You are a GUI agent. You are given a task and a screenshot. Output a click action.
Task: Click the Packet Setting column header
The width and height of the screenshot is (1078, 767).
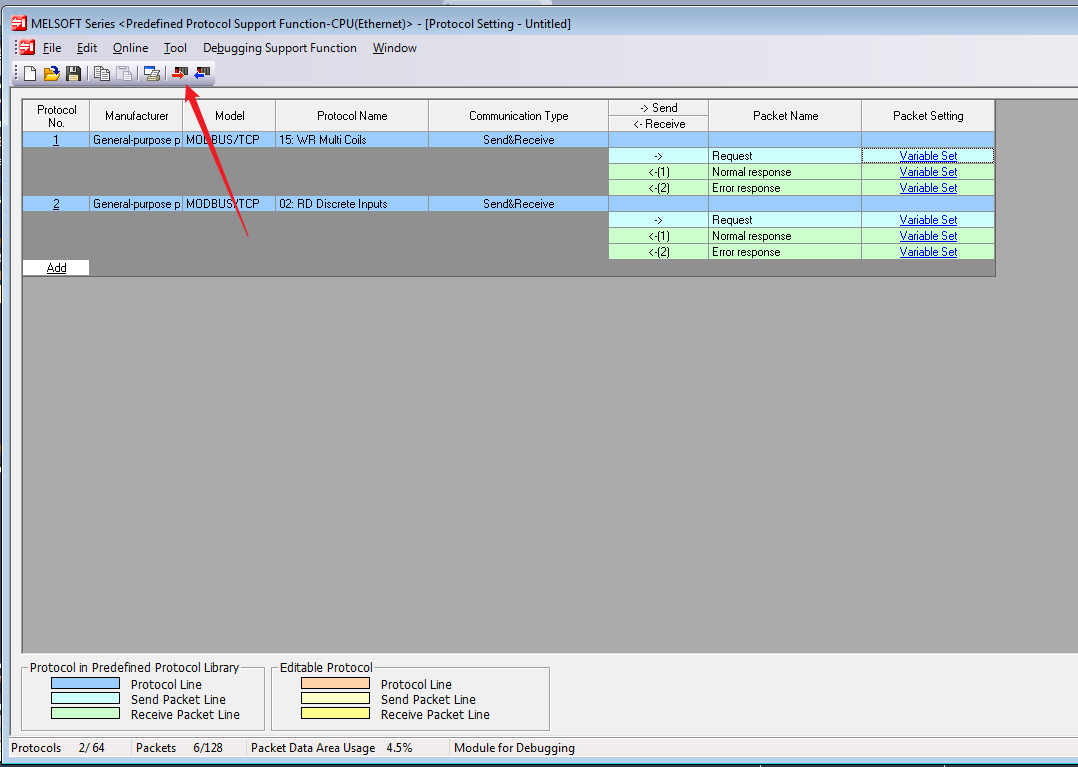tap(927, 116)
